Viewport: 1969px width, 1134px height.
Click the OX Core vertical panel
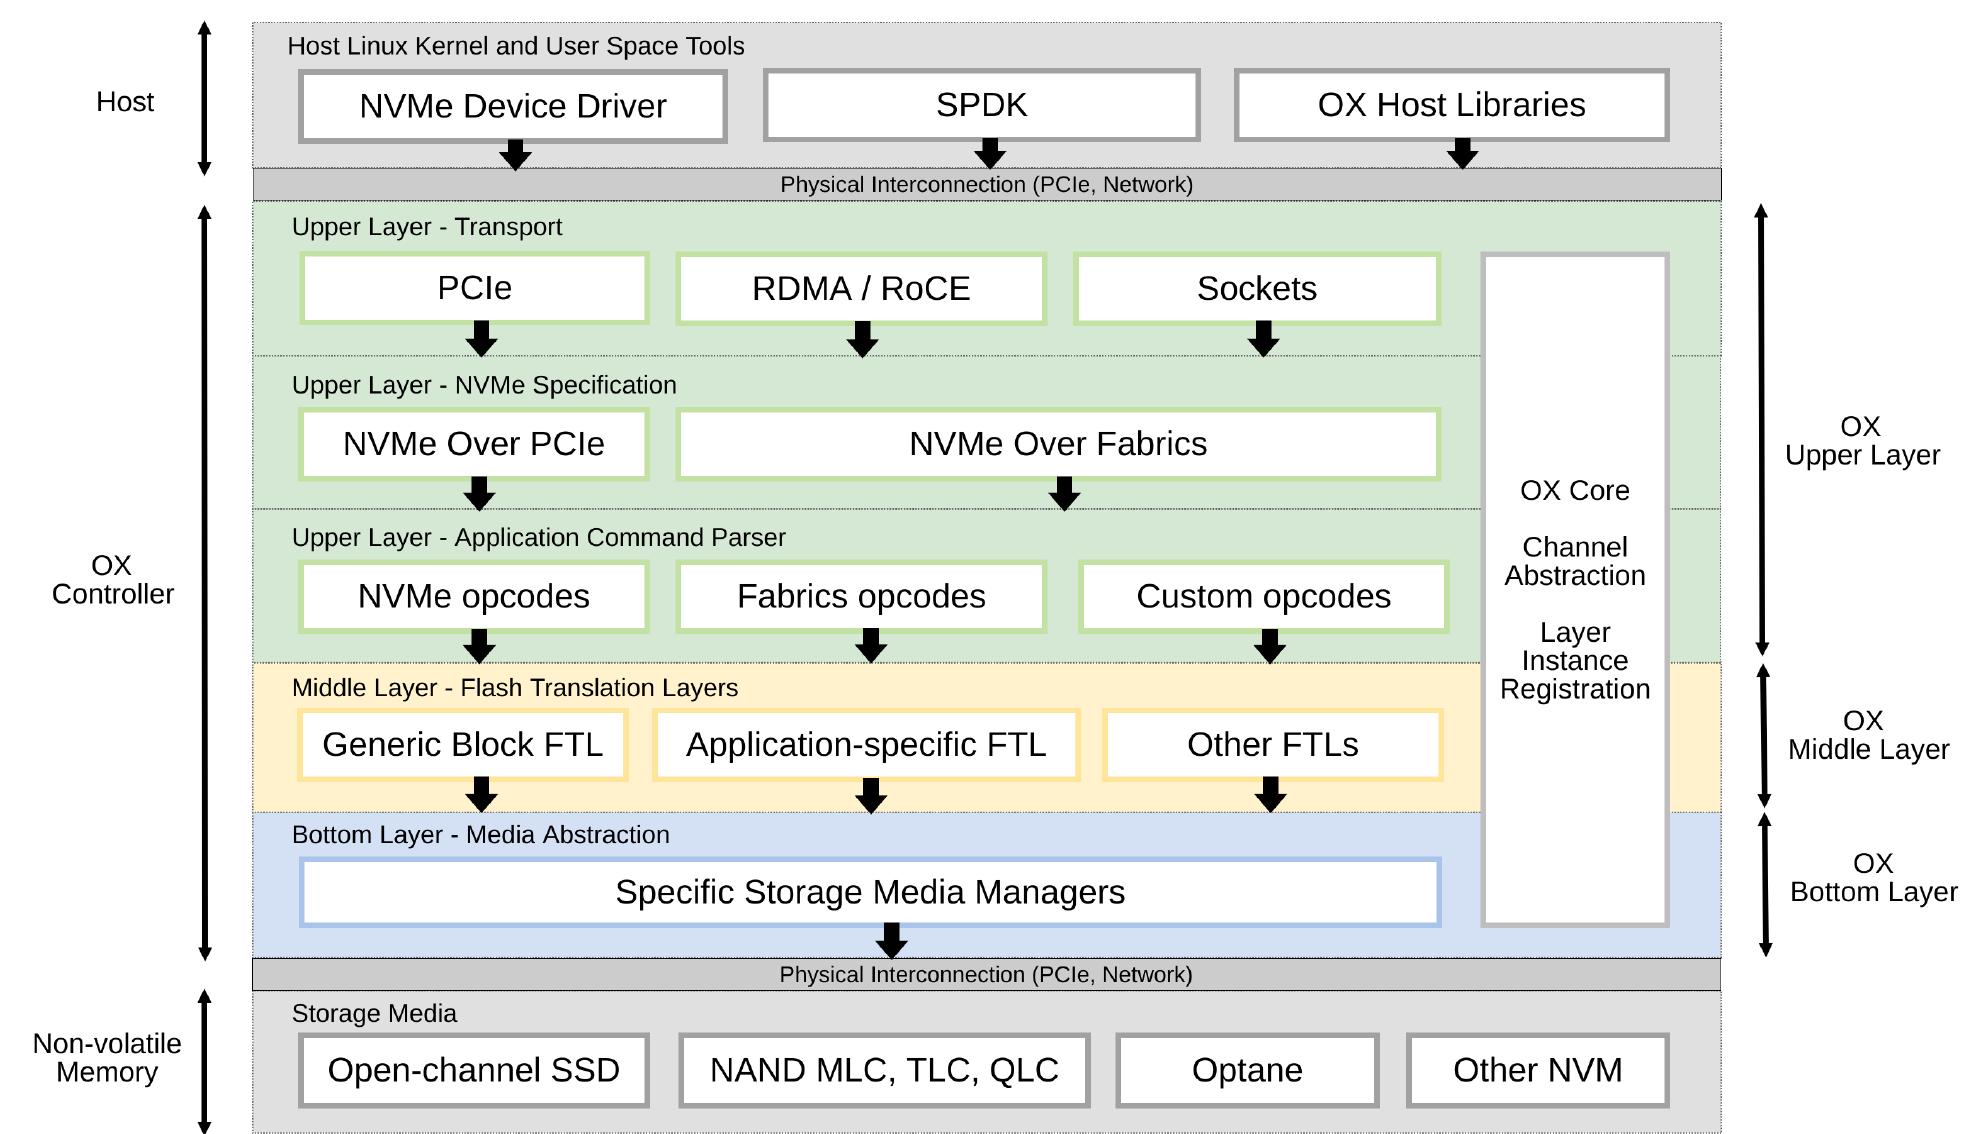[1575, 590]
